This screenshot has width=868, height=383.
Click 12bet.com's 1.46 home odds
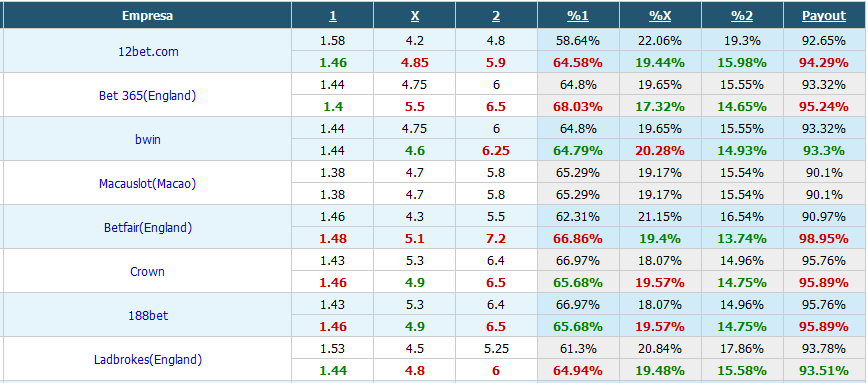pyautogui.click(x=333, y=63)
